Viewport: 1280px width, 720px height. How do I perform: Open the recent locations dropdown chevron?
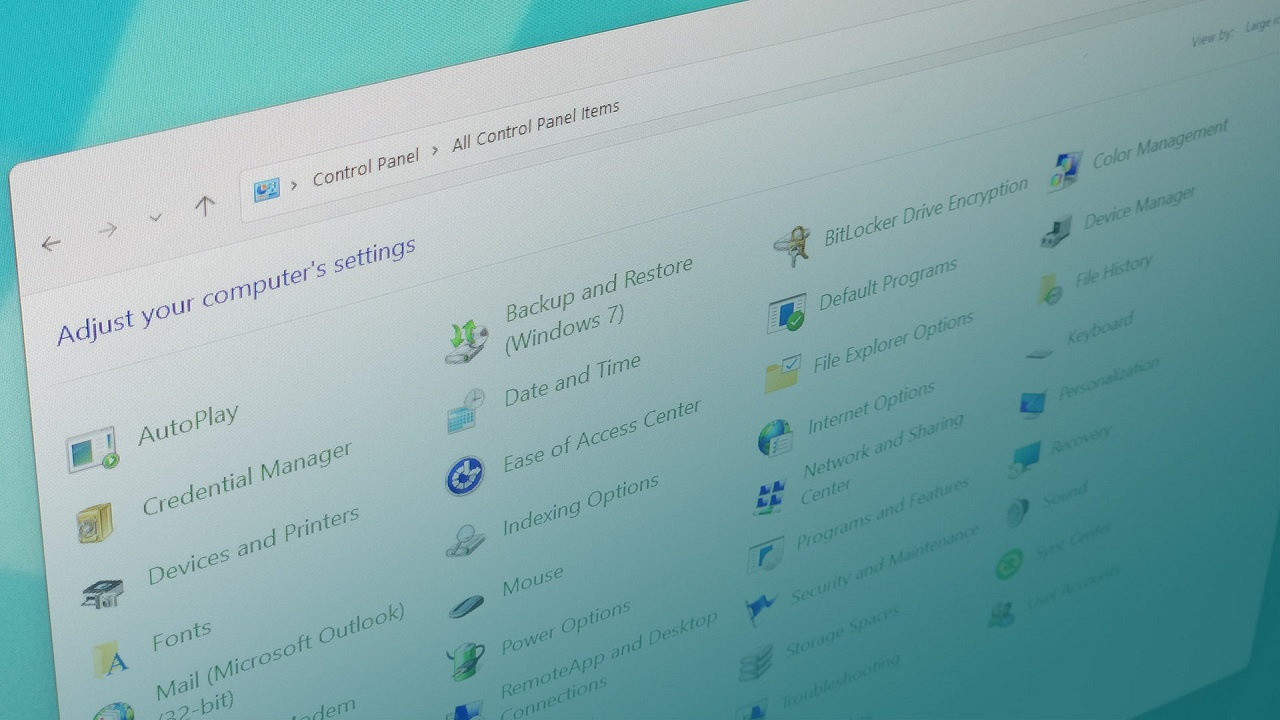(x=156, y=217)
